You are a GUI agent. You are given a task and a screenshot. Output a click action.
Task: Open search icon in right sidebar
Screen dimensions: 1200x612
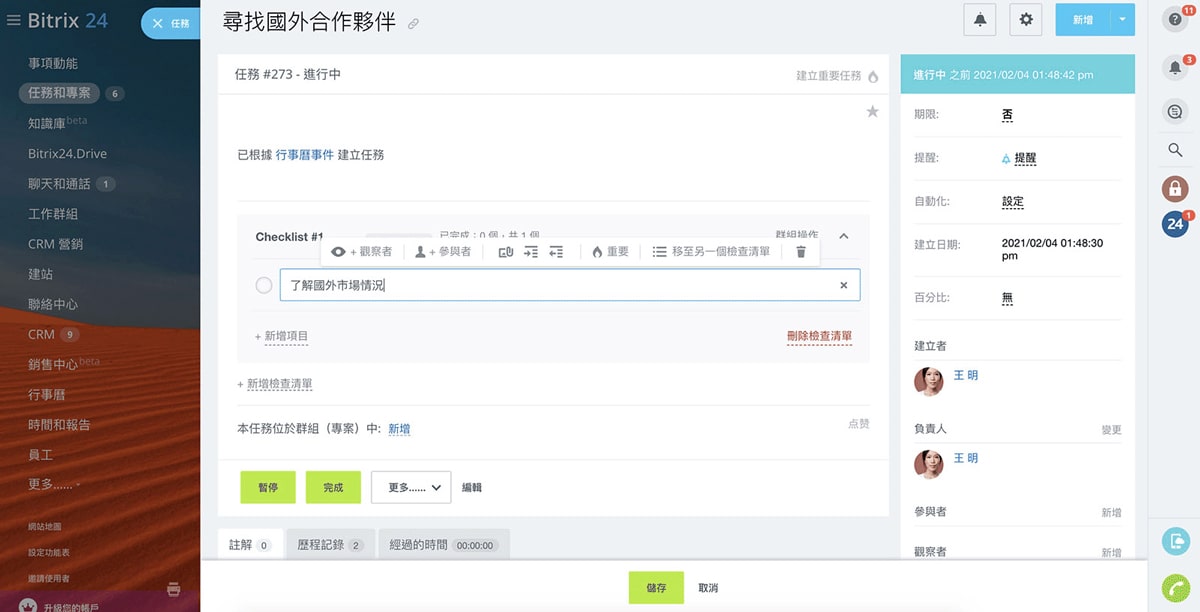[x=1176, y=150]
